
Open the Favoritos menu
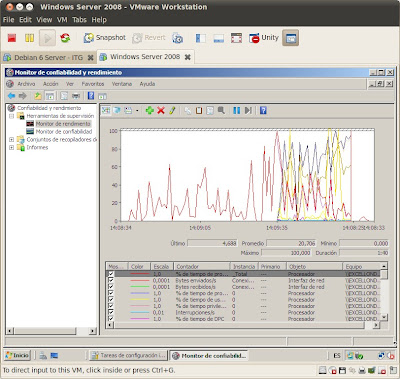[x=93, y=84]
